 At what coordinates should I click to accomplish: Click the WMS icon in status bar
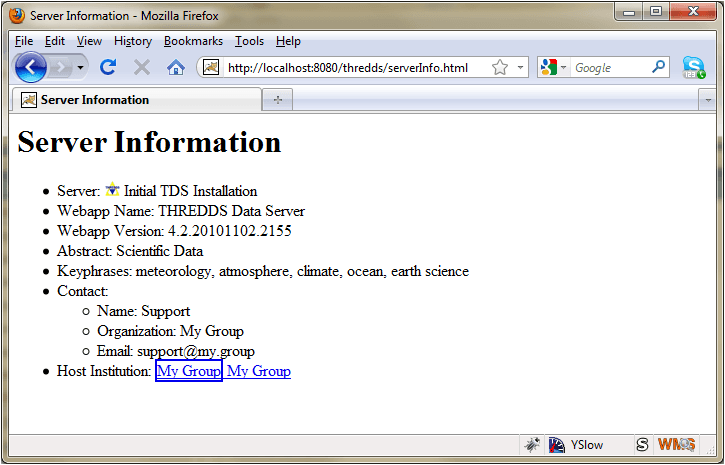676,445
